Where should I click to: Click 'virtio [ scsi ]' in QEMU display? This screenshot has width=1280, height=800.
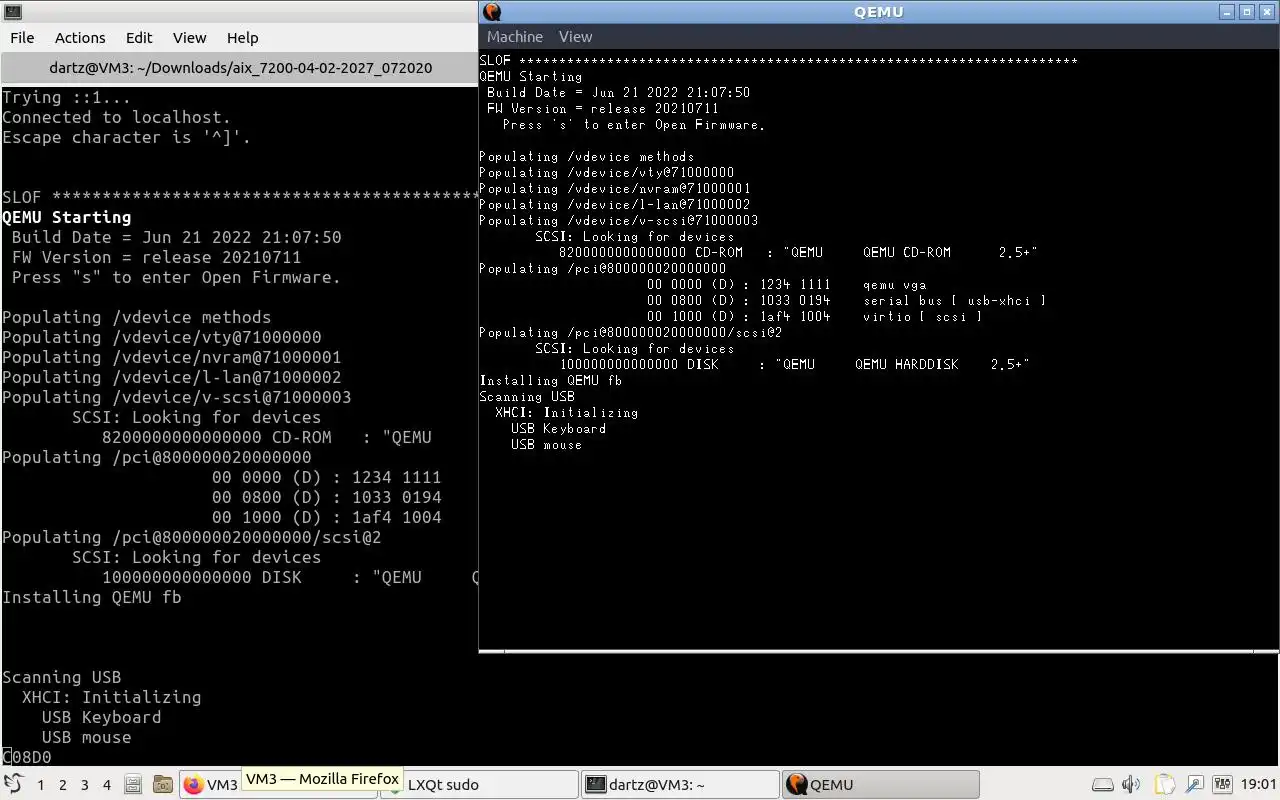point(923,316)
